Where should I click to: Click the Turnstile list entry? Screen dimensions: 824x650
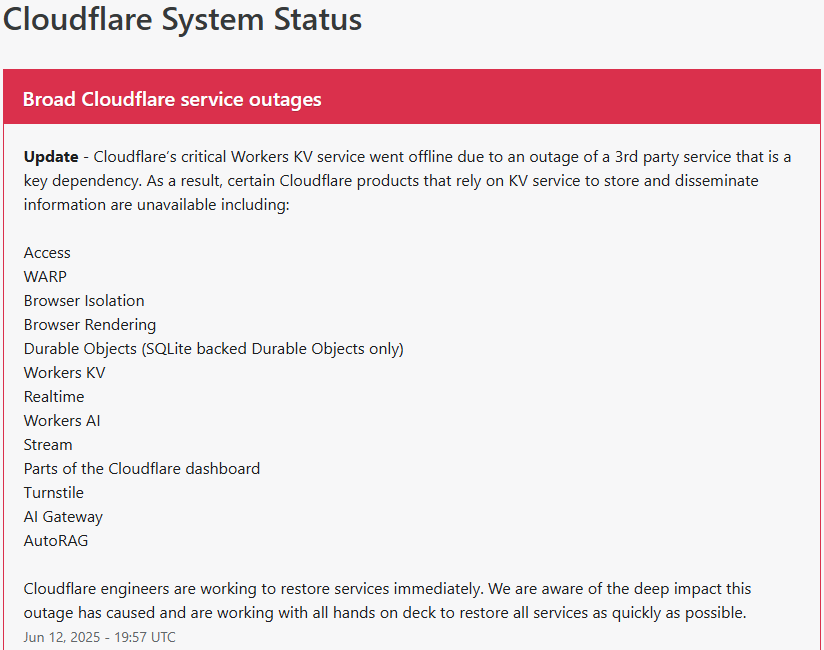tap(54, 493)
